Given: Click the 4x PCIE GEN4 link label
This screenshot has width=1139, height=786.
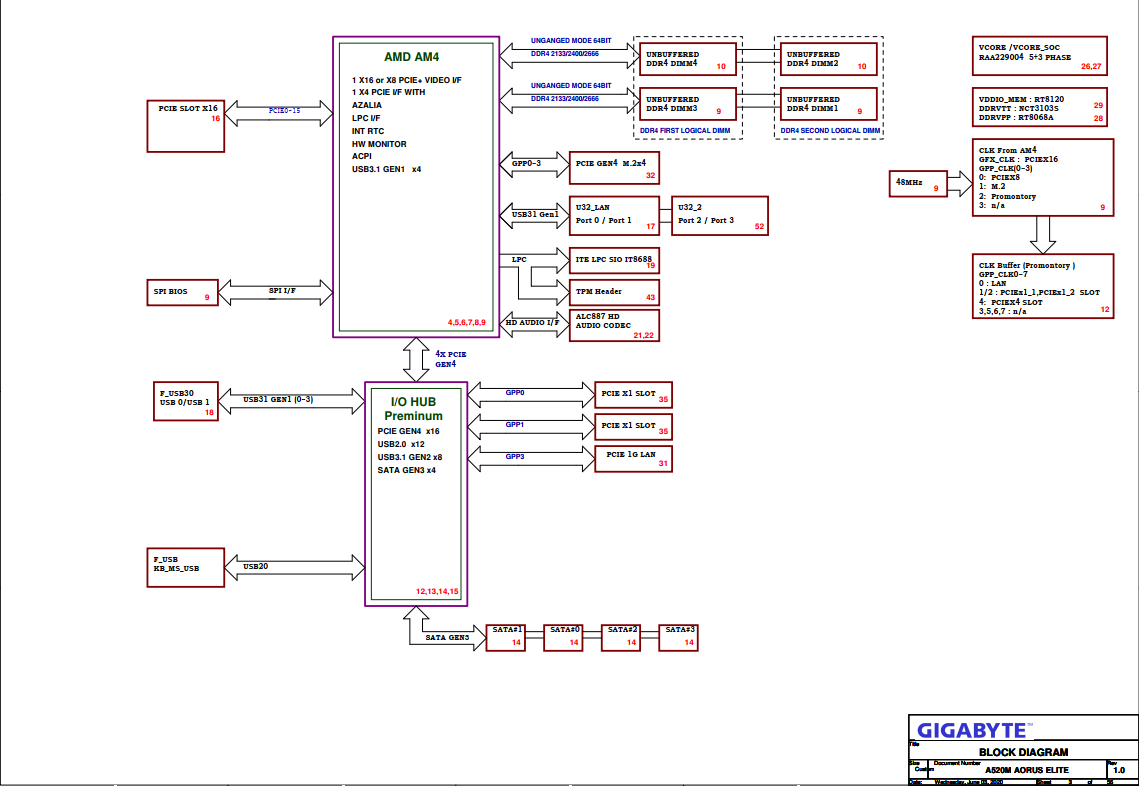Looking at the screenshot, I should tap(450, 359).
